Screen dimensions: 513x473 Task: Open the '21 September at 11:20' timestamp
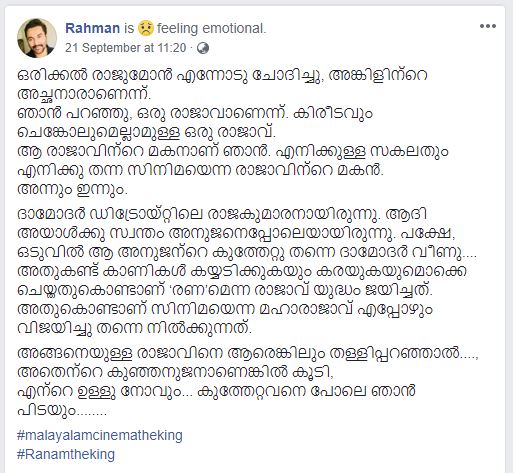(125, 48)
